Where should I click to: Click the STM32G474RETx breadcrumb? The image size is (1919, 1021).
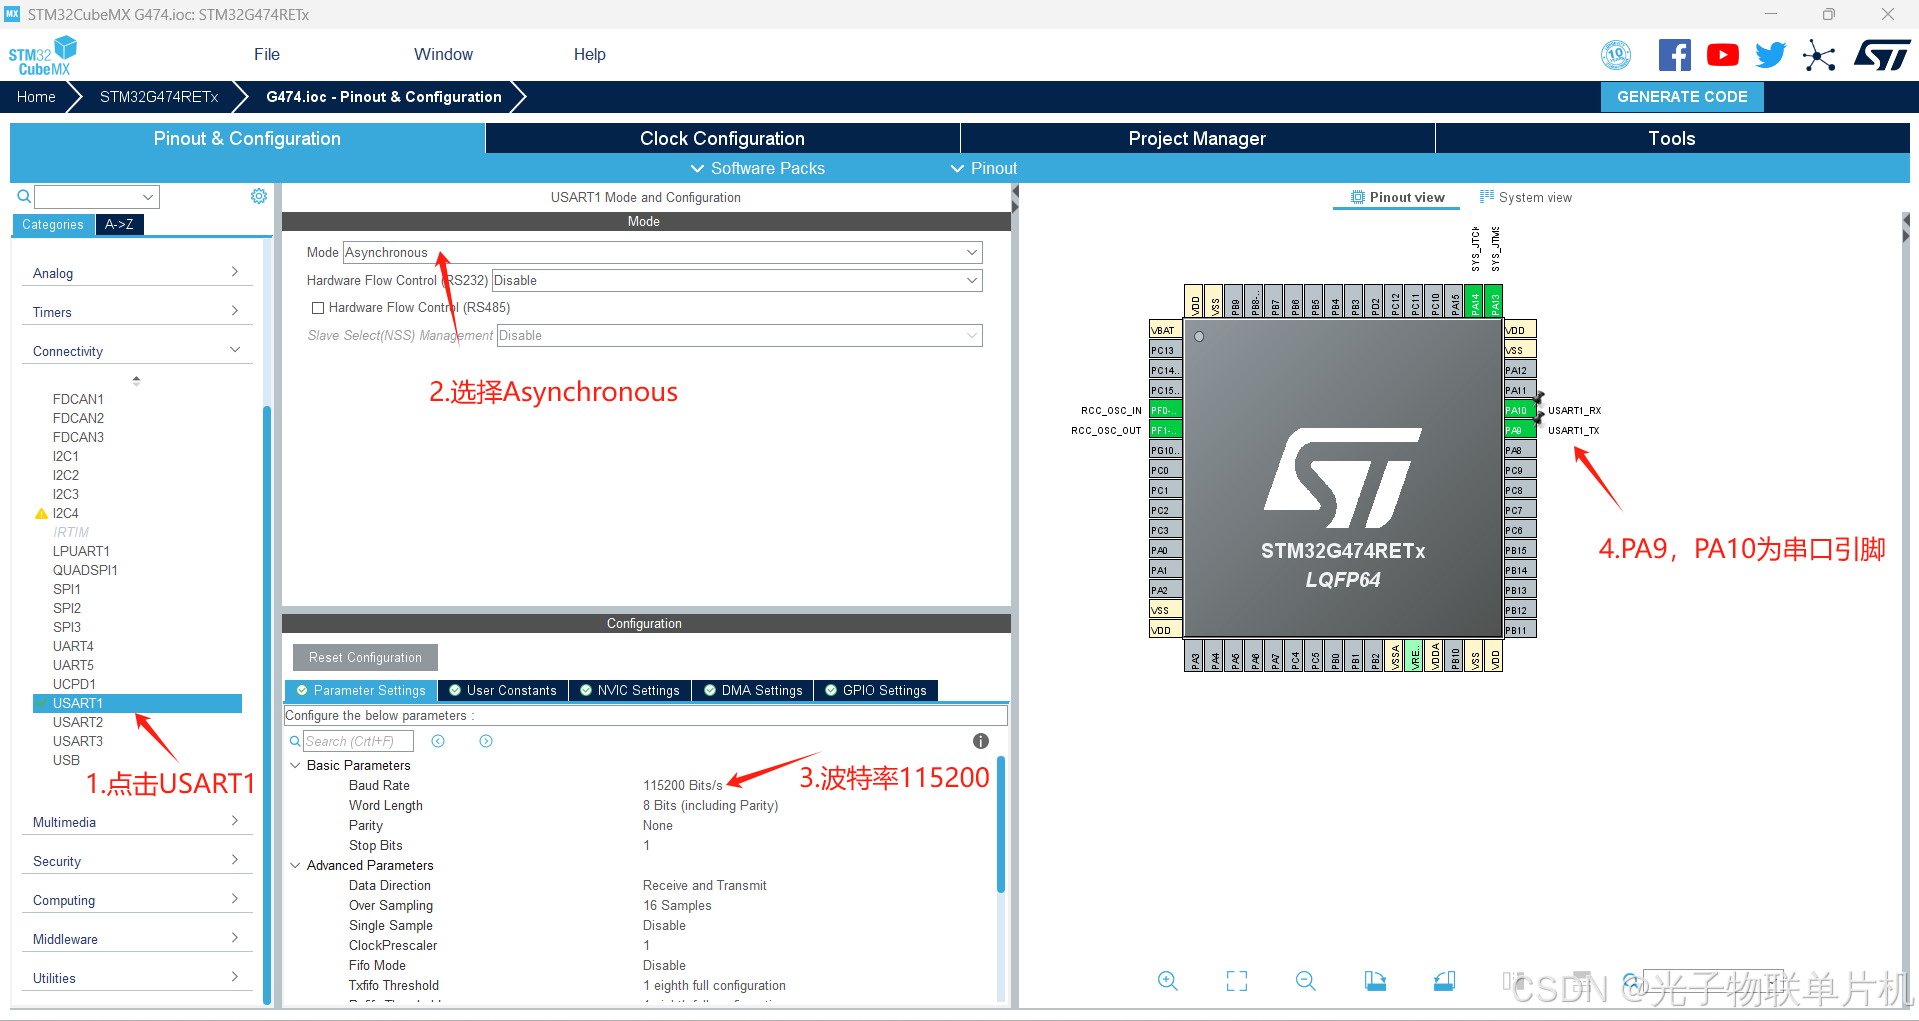click(x=159, y=97)
